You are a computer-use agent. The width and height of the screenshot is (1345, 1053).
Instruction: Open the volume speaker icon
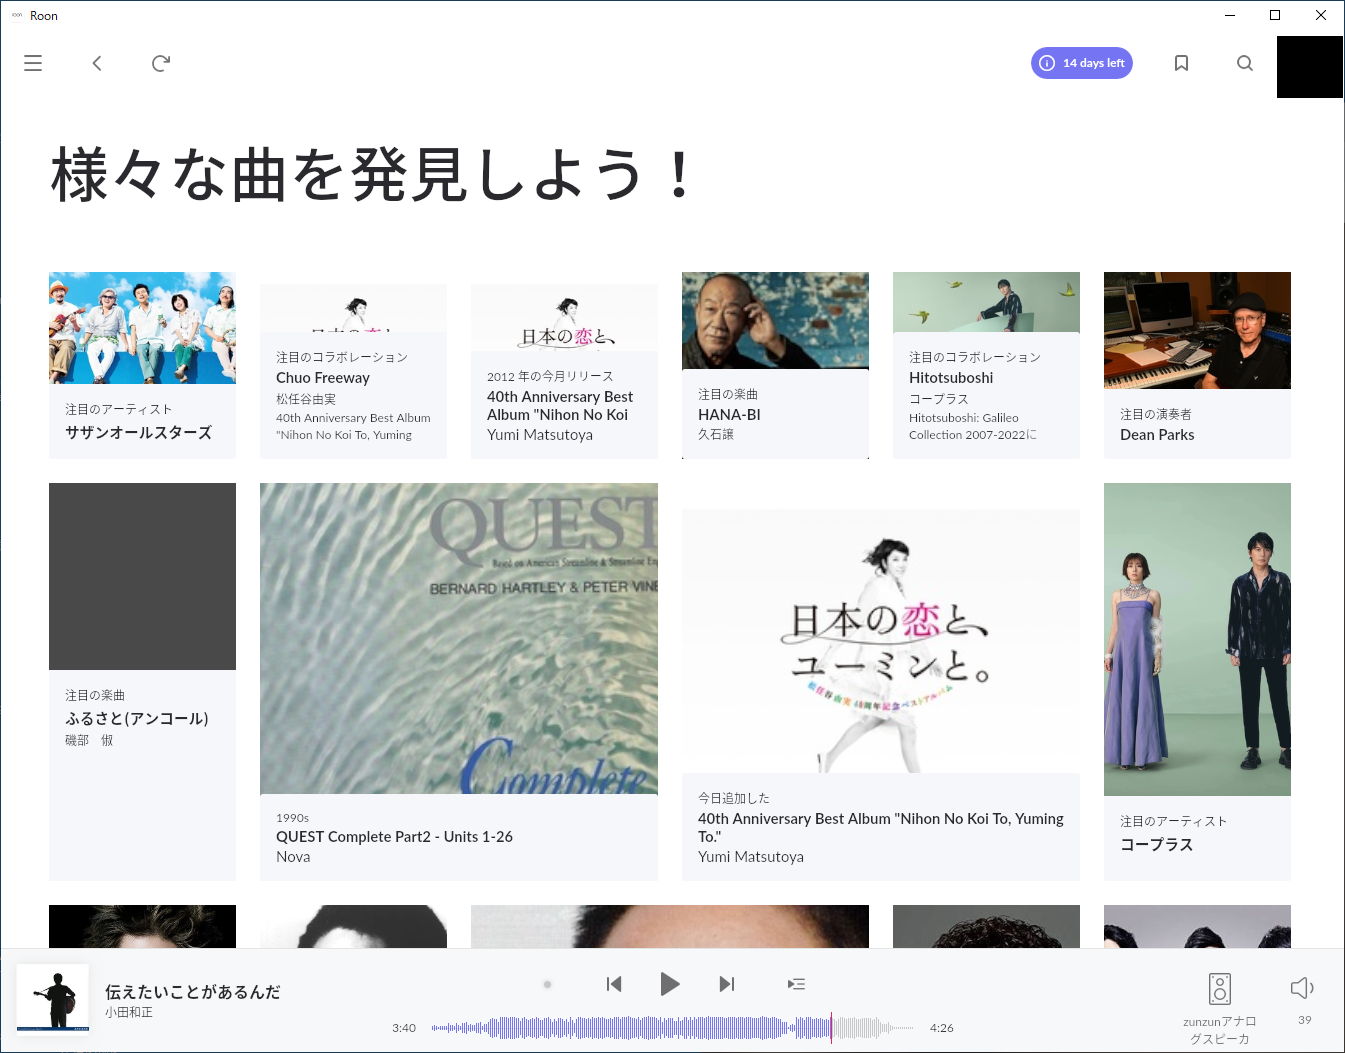[1302, 988]
